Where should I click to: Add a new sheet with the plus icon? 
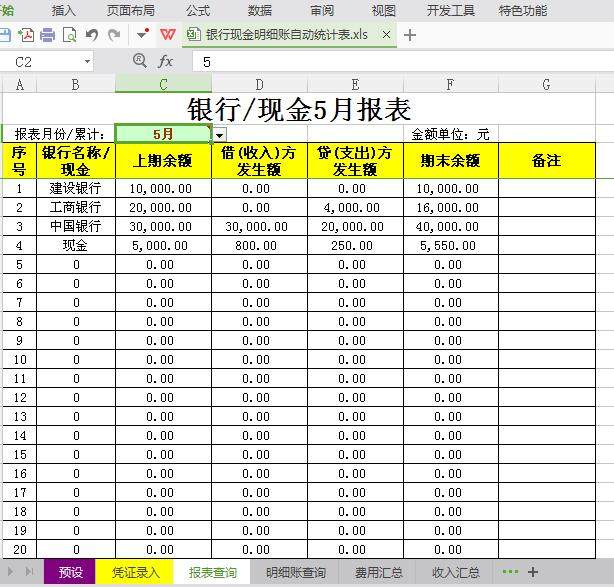pyautogui.click(x=533, y=572)
